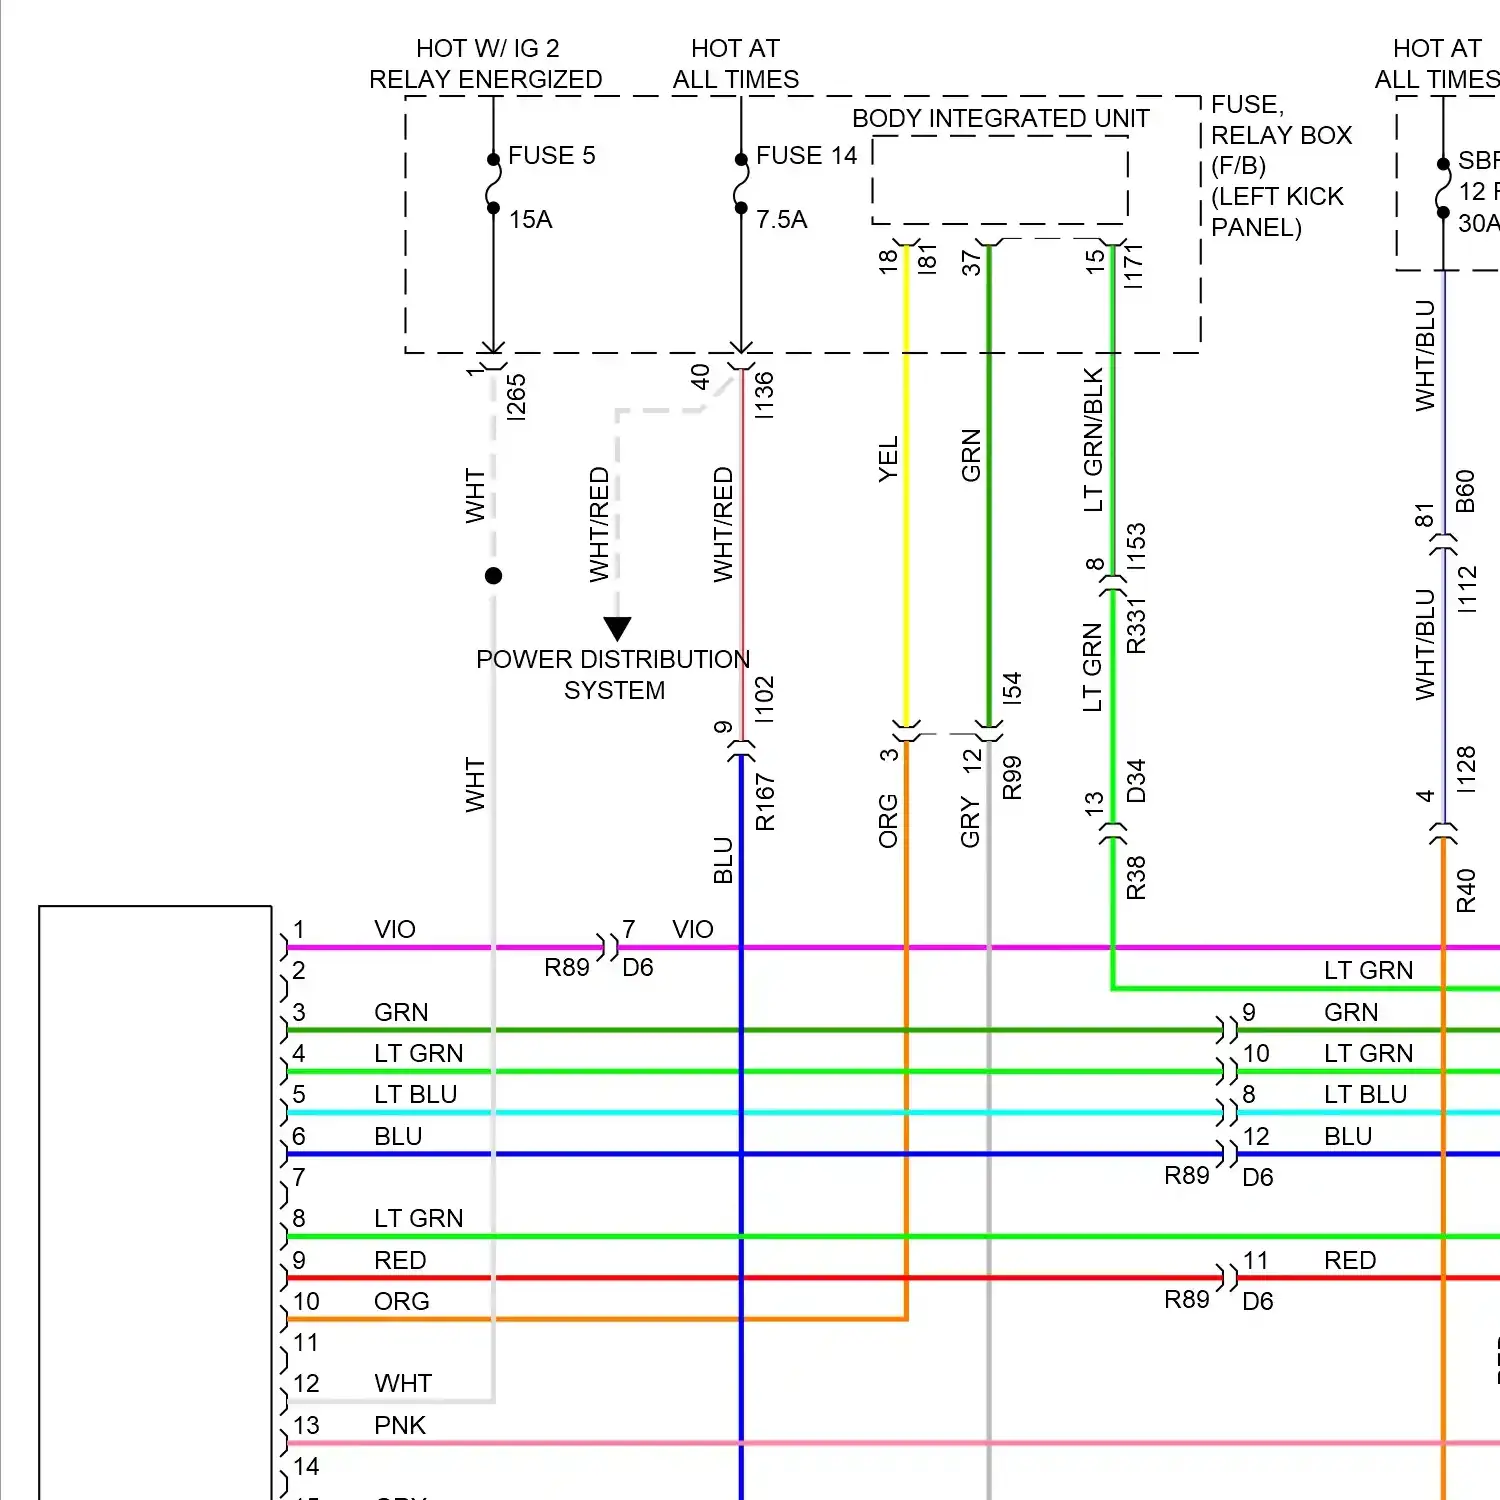This screenshot has height=1500, width=1500.
Task: Click connector label "I54"
Action: click(1012, 688)
